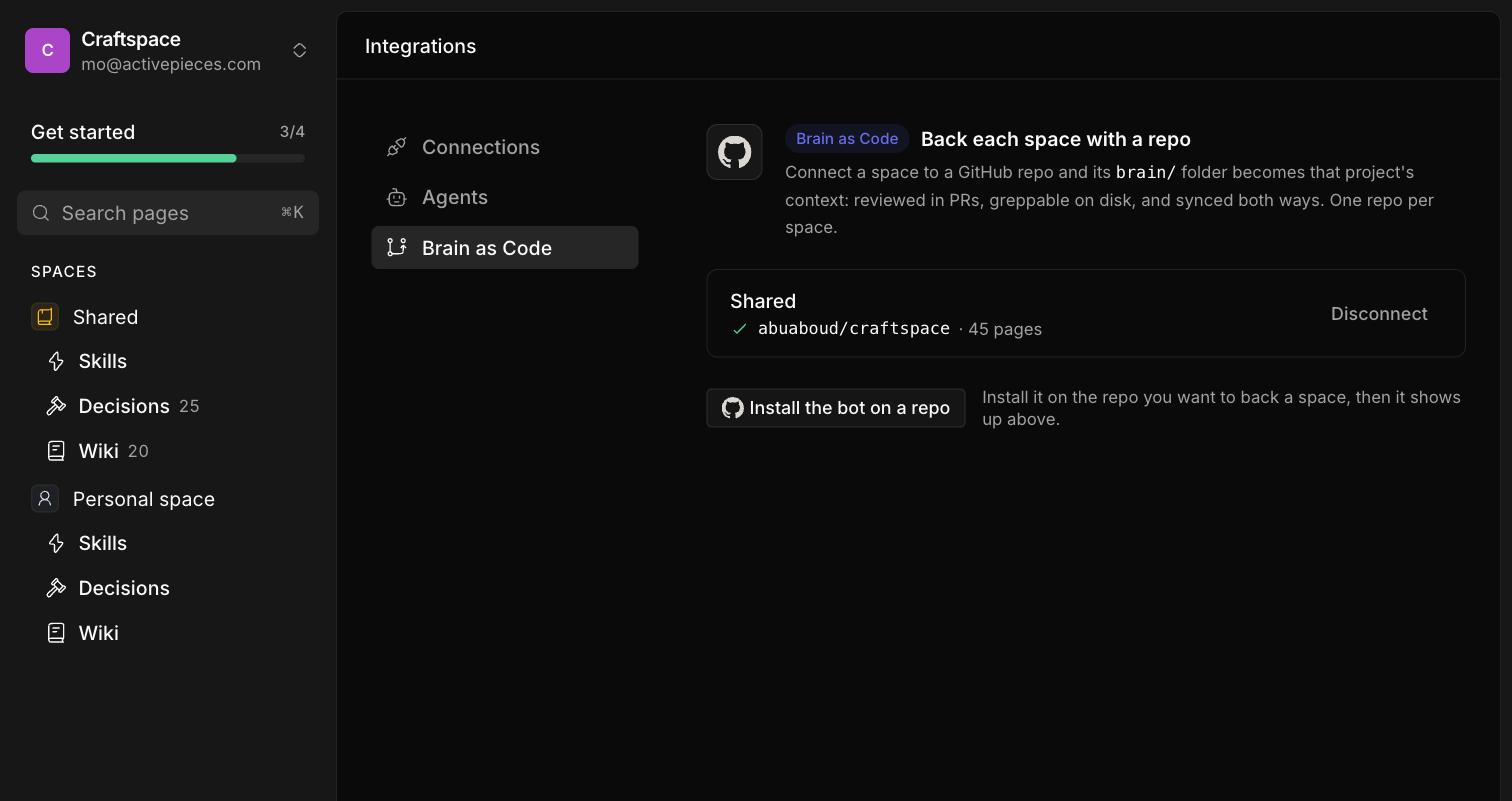
Task: Click the Brain as Code badge
Action: click(x=847, y=139)
